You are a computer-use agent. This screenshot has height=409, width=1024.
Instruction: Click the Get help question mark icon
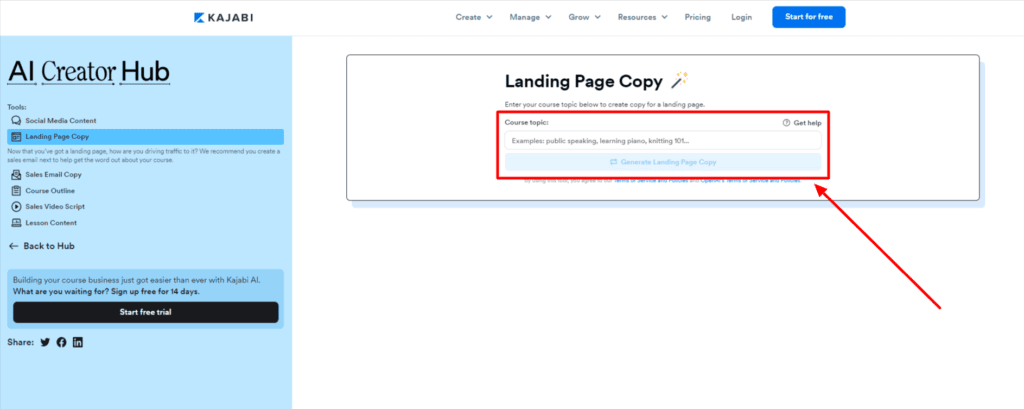point(786,123)
